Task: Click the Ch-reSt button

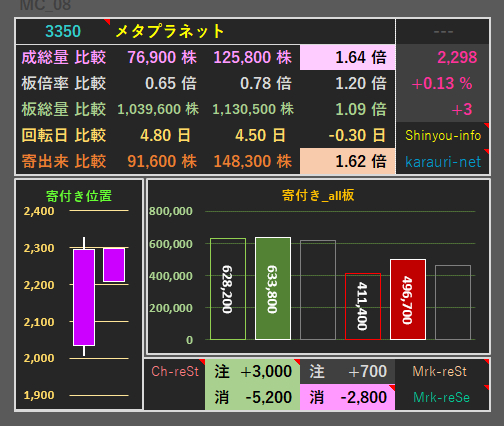Action: click(x=175, y=371)
